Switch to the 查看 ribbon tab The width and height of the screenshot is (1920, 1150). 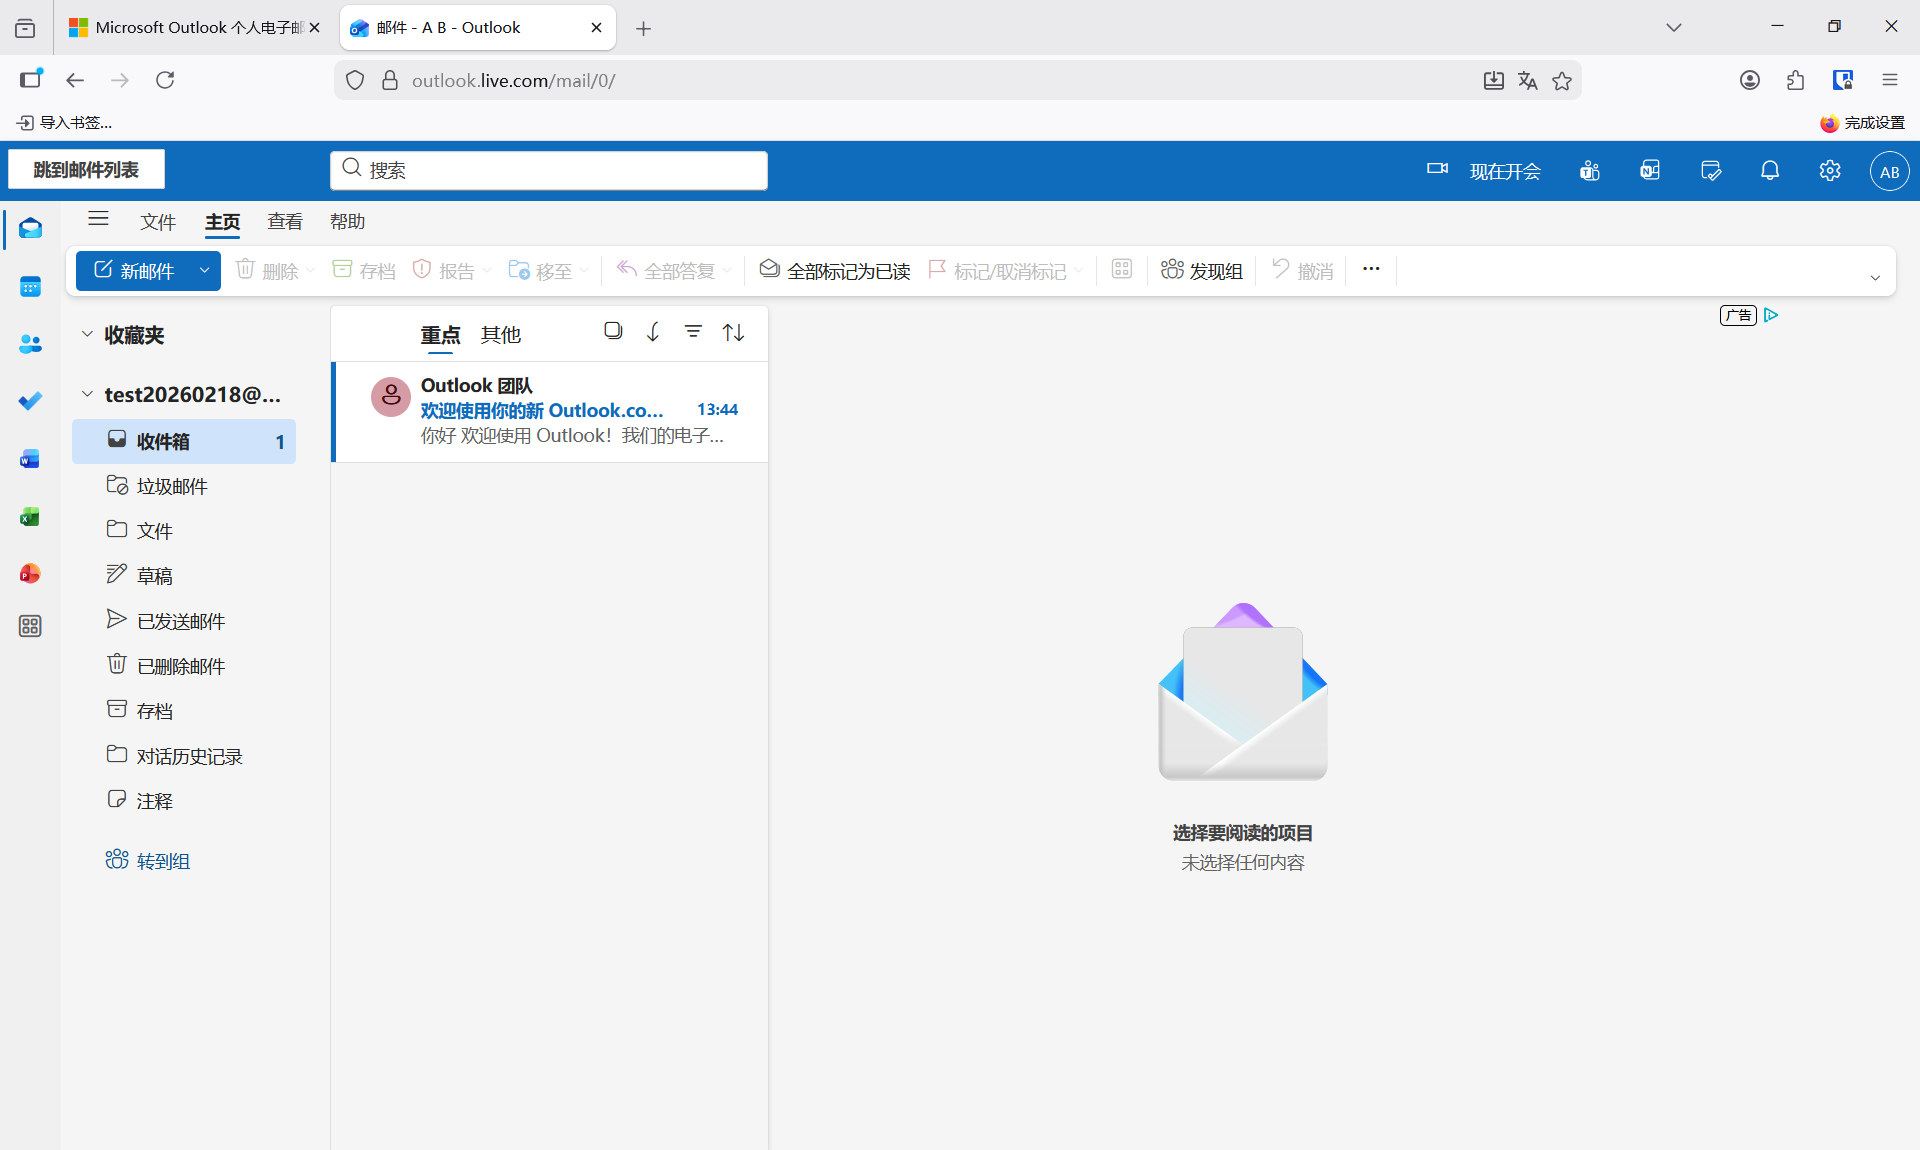285,222
